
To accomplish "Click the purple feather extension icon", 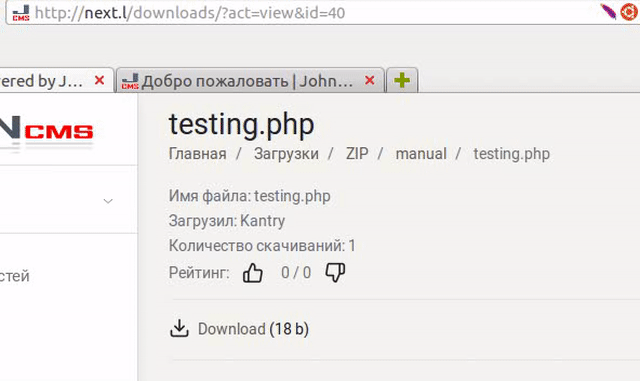I will [608, 11].
